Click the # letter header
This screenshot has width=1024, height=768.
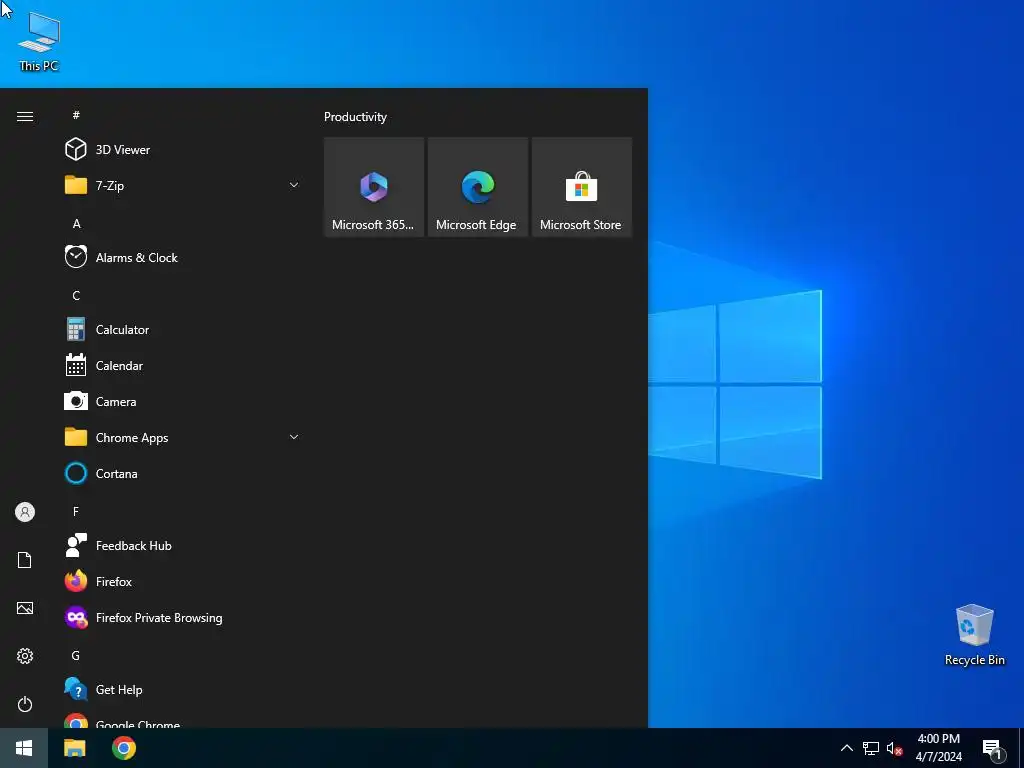(x=76, y=115)
